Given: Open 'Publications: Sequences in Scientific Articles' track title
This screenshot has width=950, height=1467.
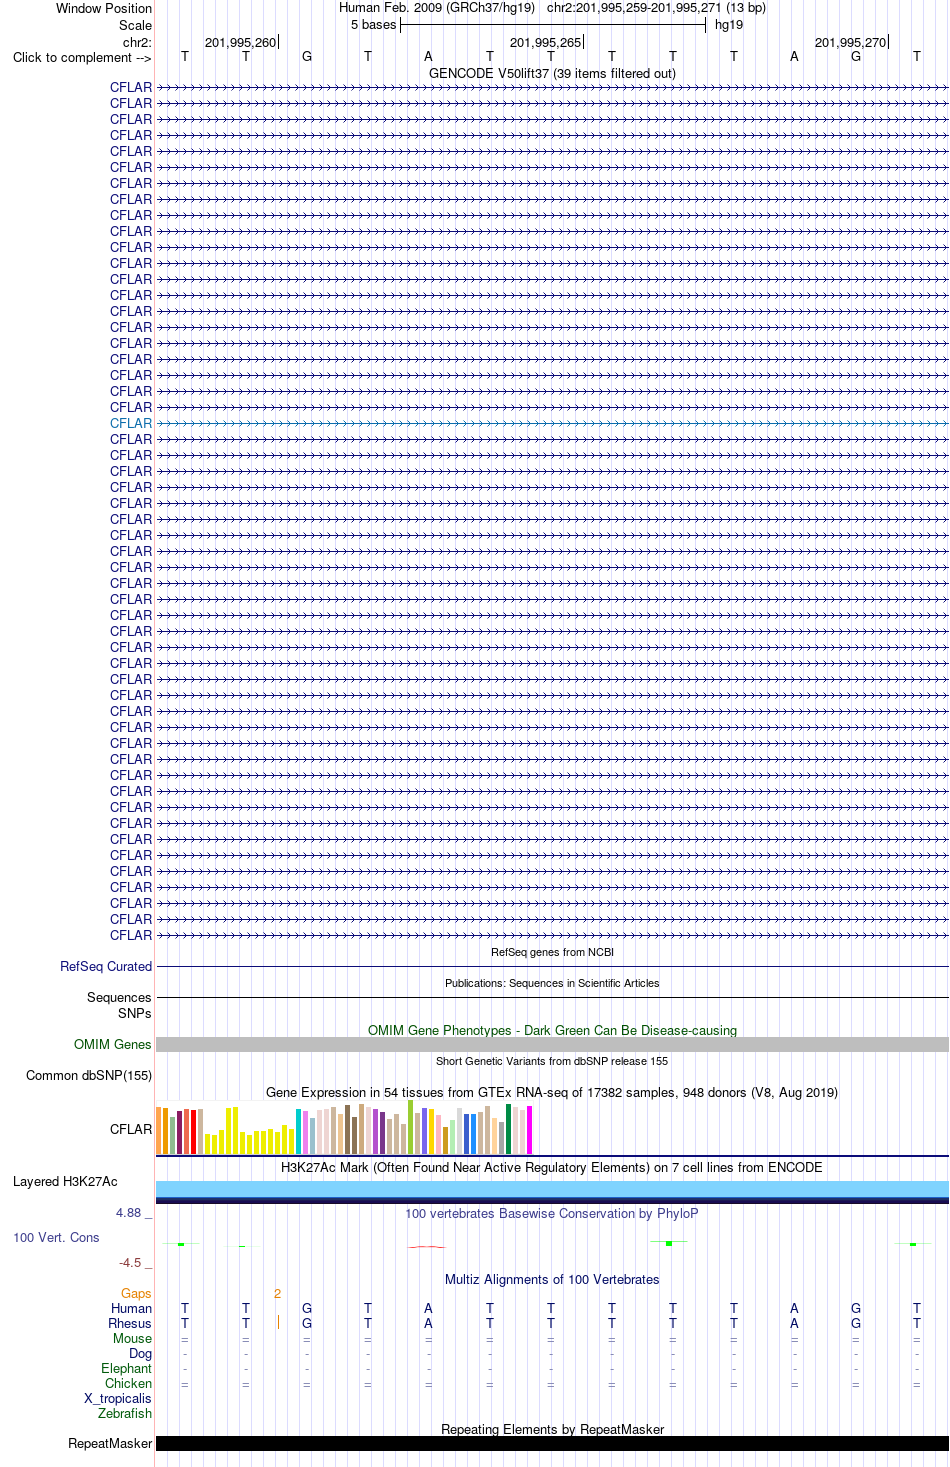Looking at the screenshot, I should pos(552,983).
